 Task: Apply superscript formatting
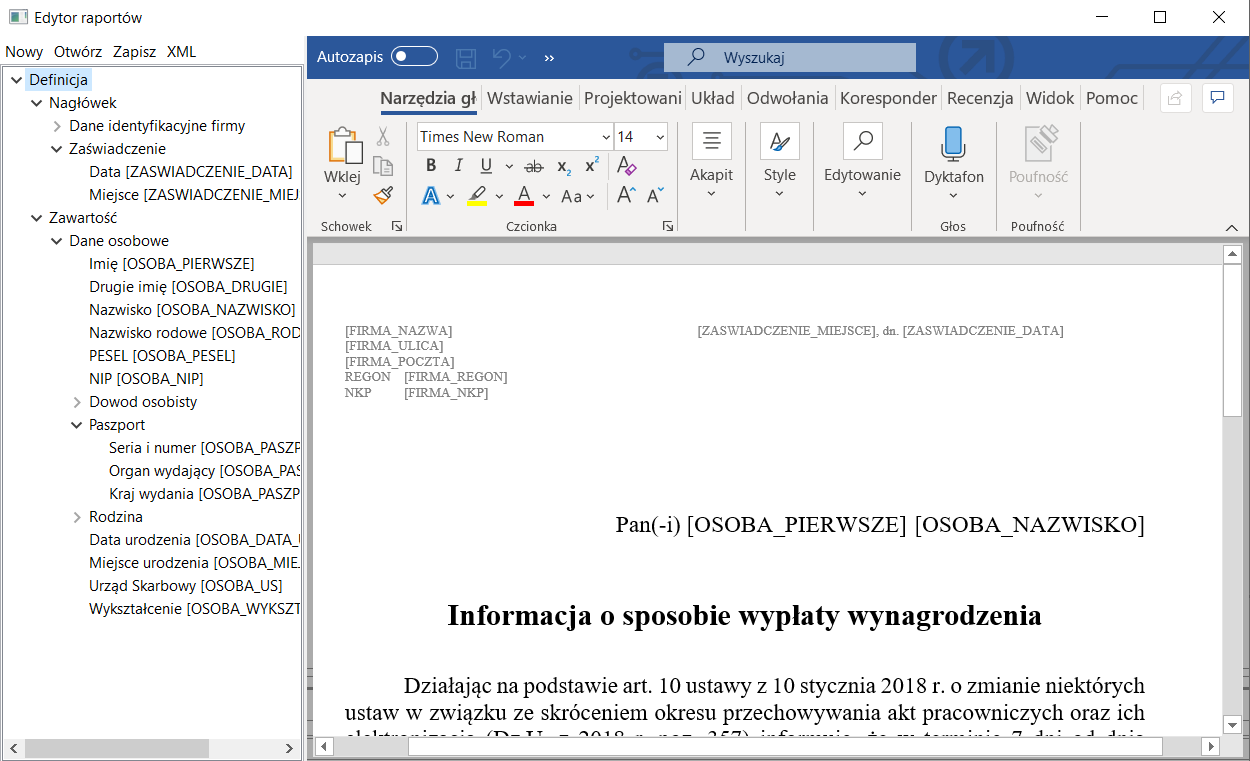click(592, 166)
